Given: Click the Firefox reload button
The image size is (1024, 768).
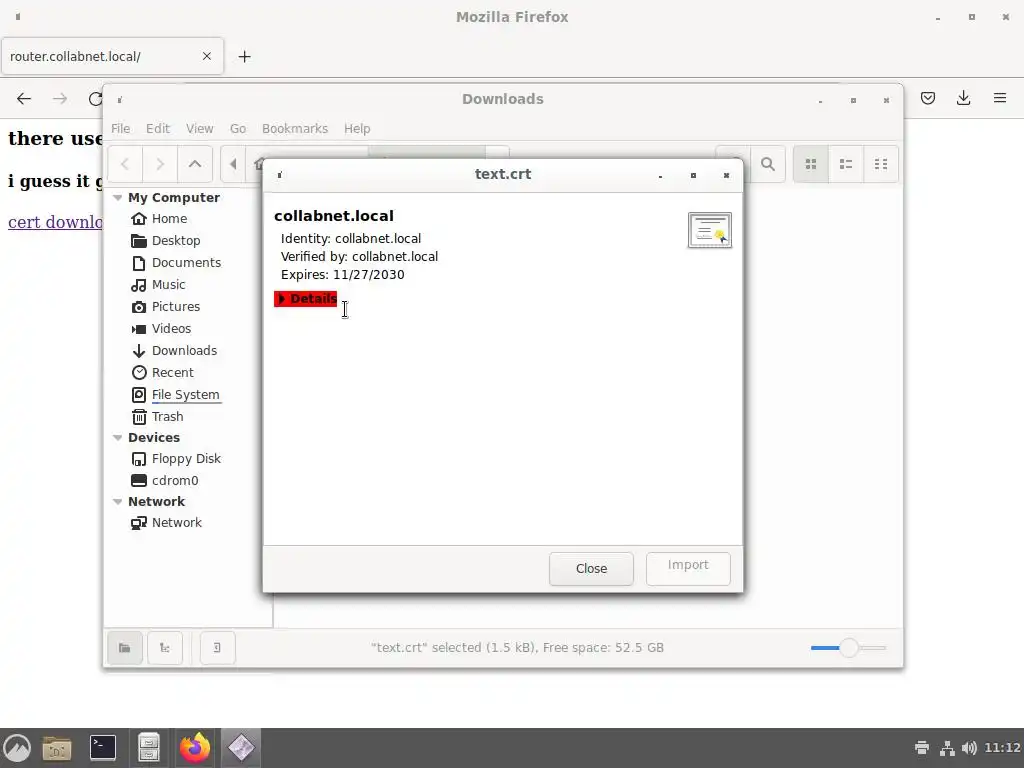Looking at the screenshot, I should tap(95, 99).
